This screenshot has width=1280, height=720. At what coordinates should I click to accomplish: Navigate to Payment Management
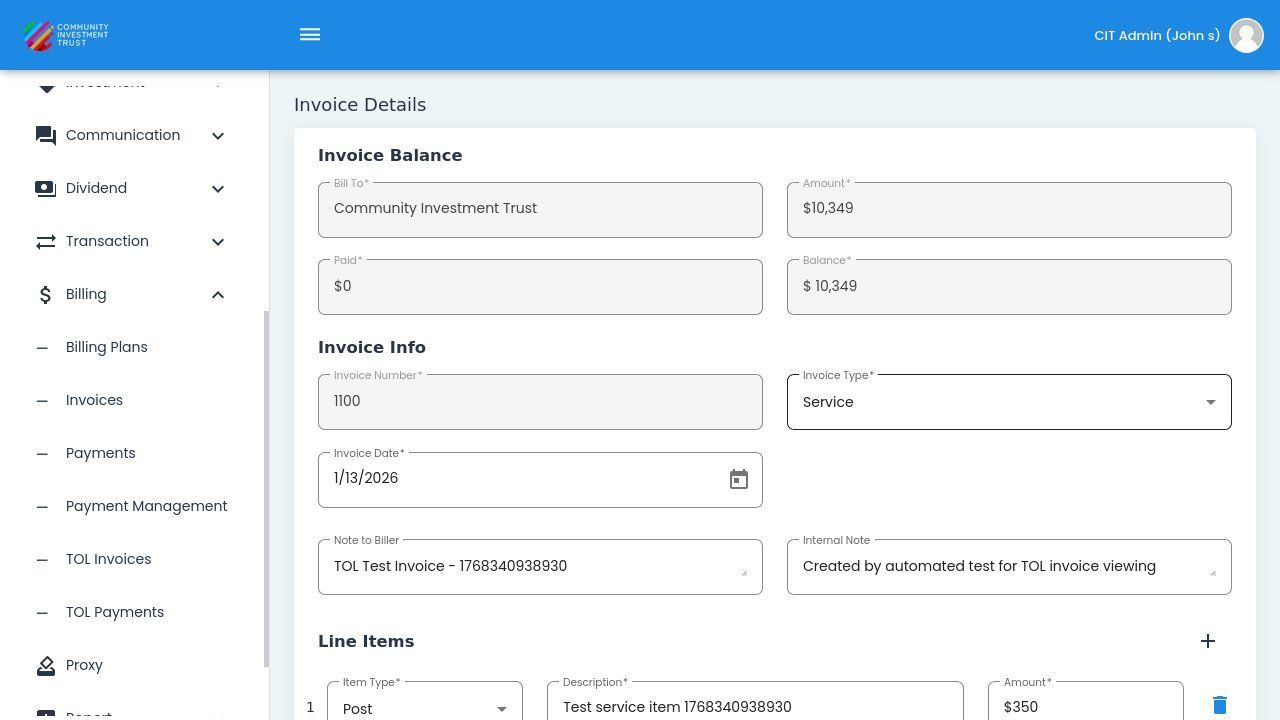coord(146,507)
